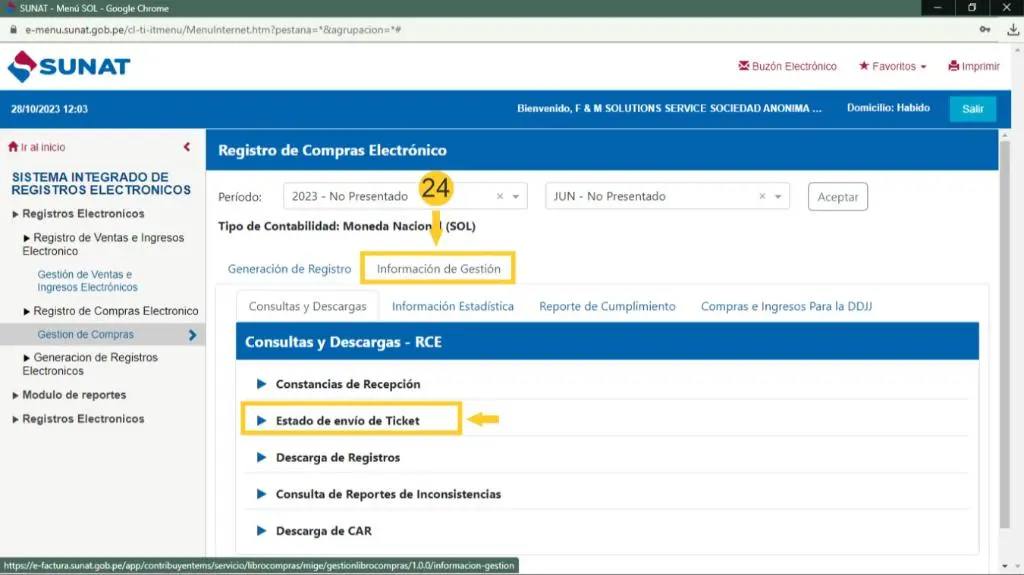
Task: Collapse sidebar with red chevron arrow
Action: tap(187, 147)
